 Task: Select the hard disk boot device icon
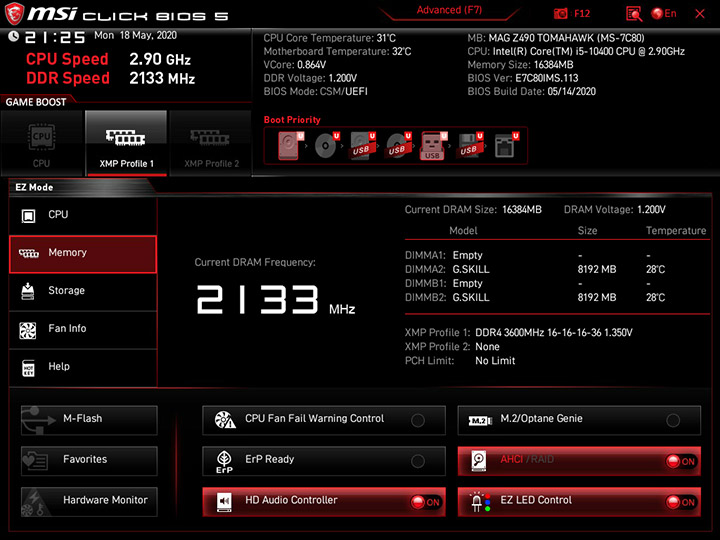(x=291, y=146)
